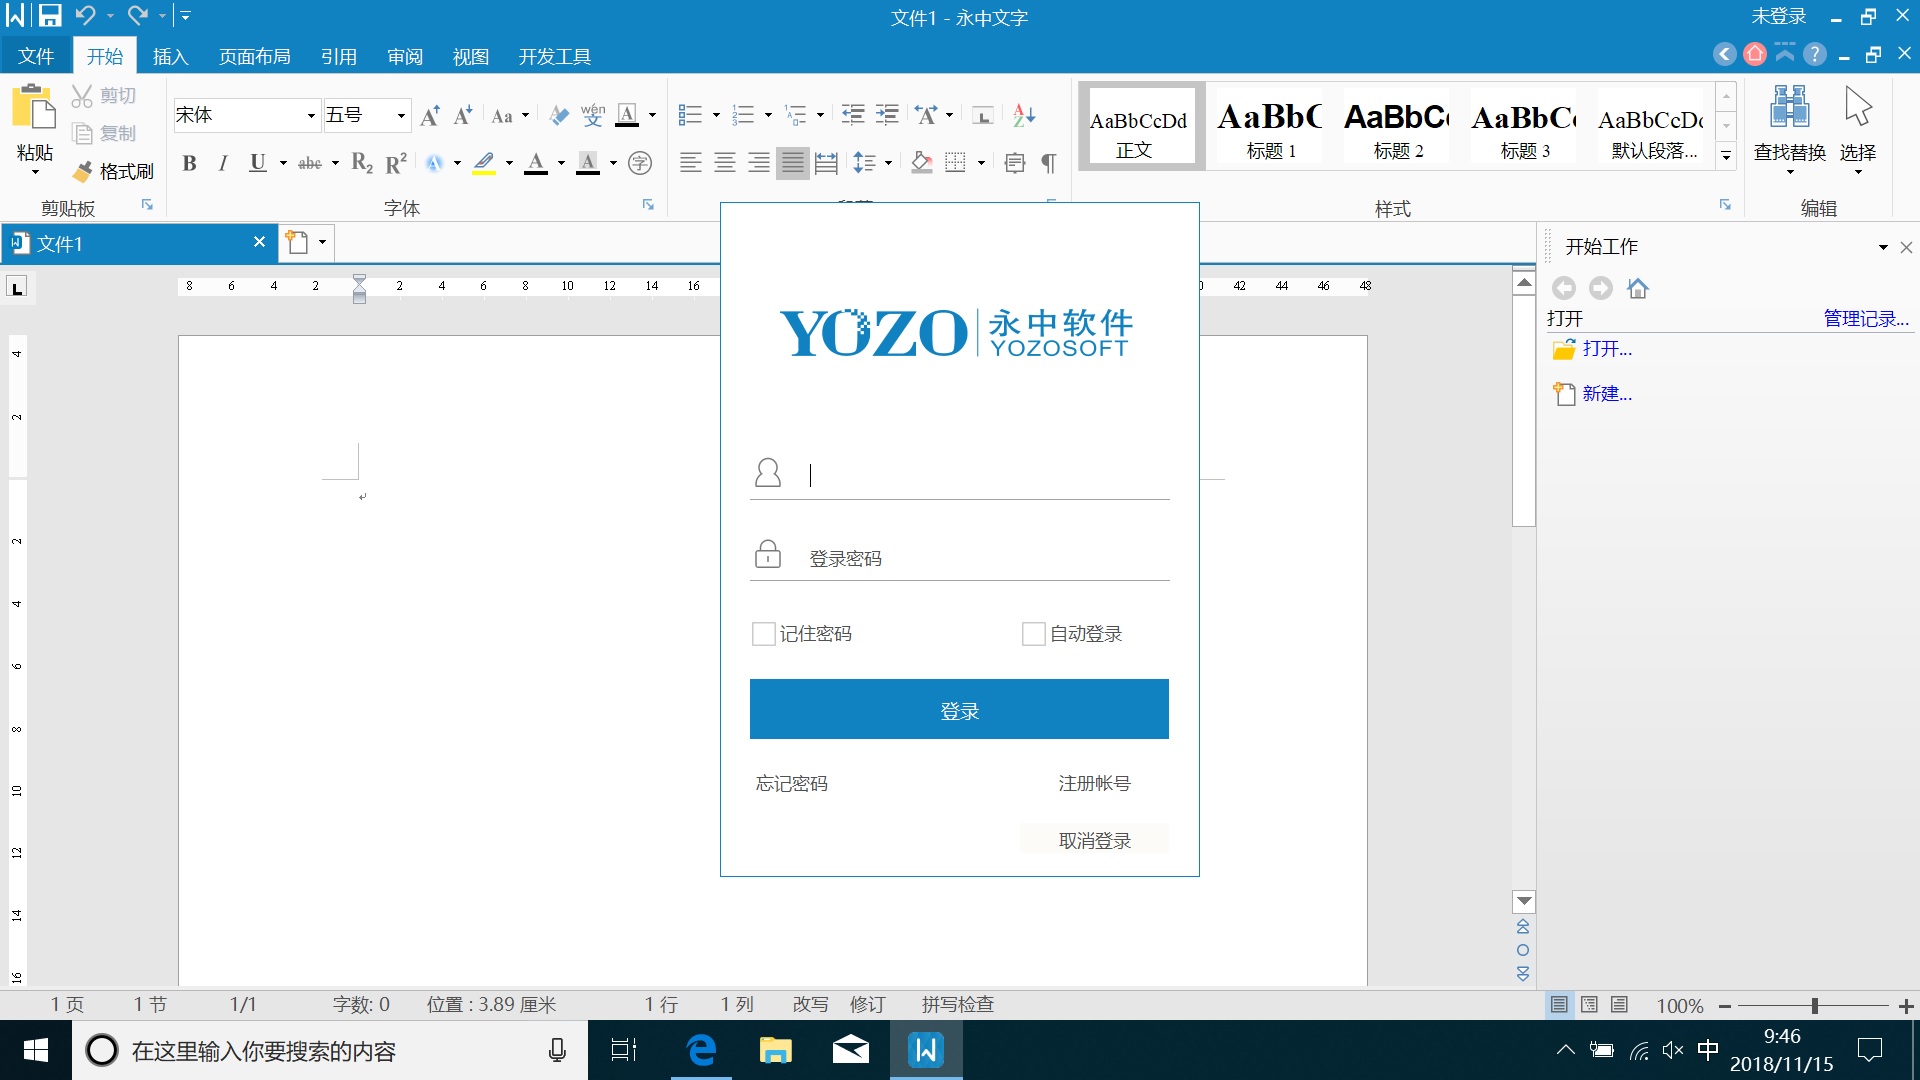Screen dimensions: 1920x1080
Task: Apply superscript R² formatting
Action: 396,163
